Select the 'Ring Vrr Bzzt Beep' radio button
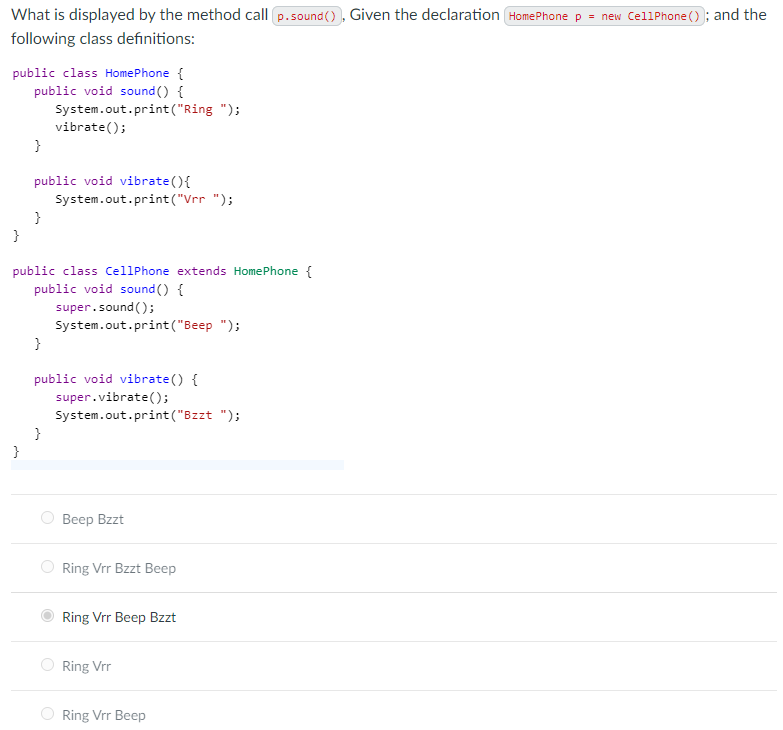783x730 pixels. [47, 567]
